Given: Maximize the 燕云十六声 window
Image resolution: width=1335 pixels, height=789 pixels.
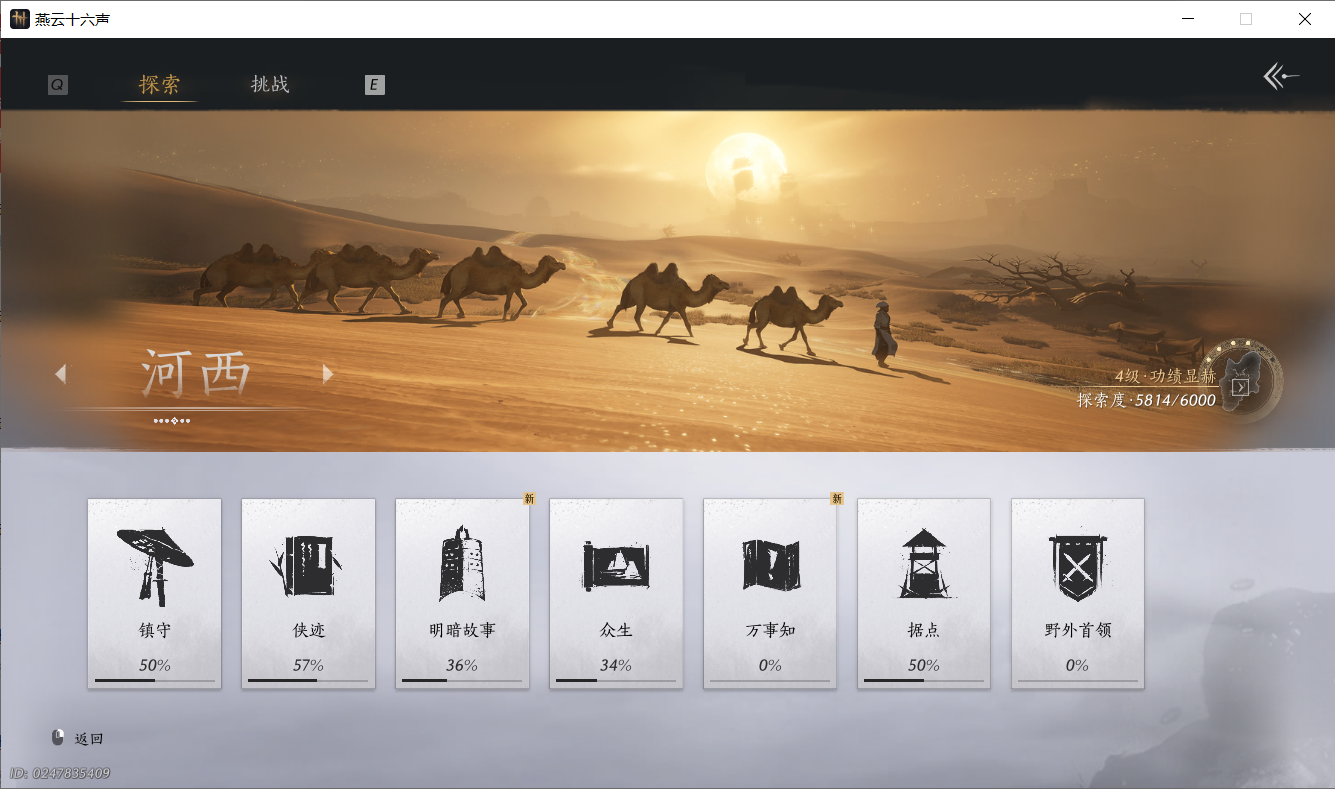Looking at the screenshot, I should (x=1246, y=19).
